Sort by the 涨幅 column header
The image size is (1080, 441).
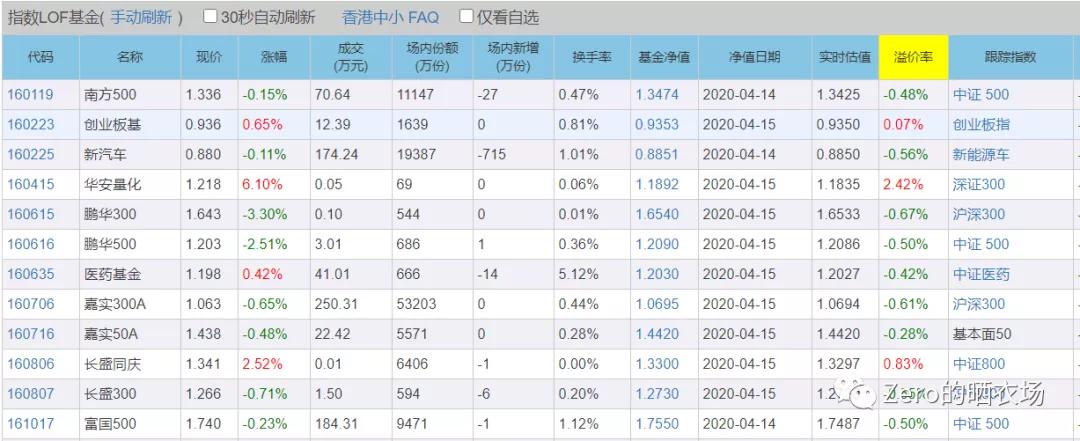pos(274,57)
